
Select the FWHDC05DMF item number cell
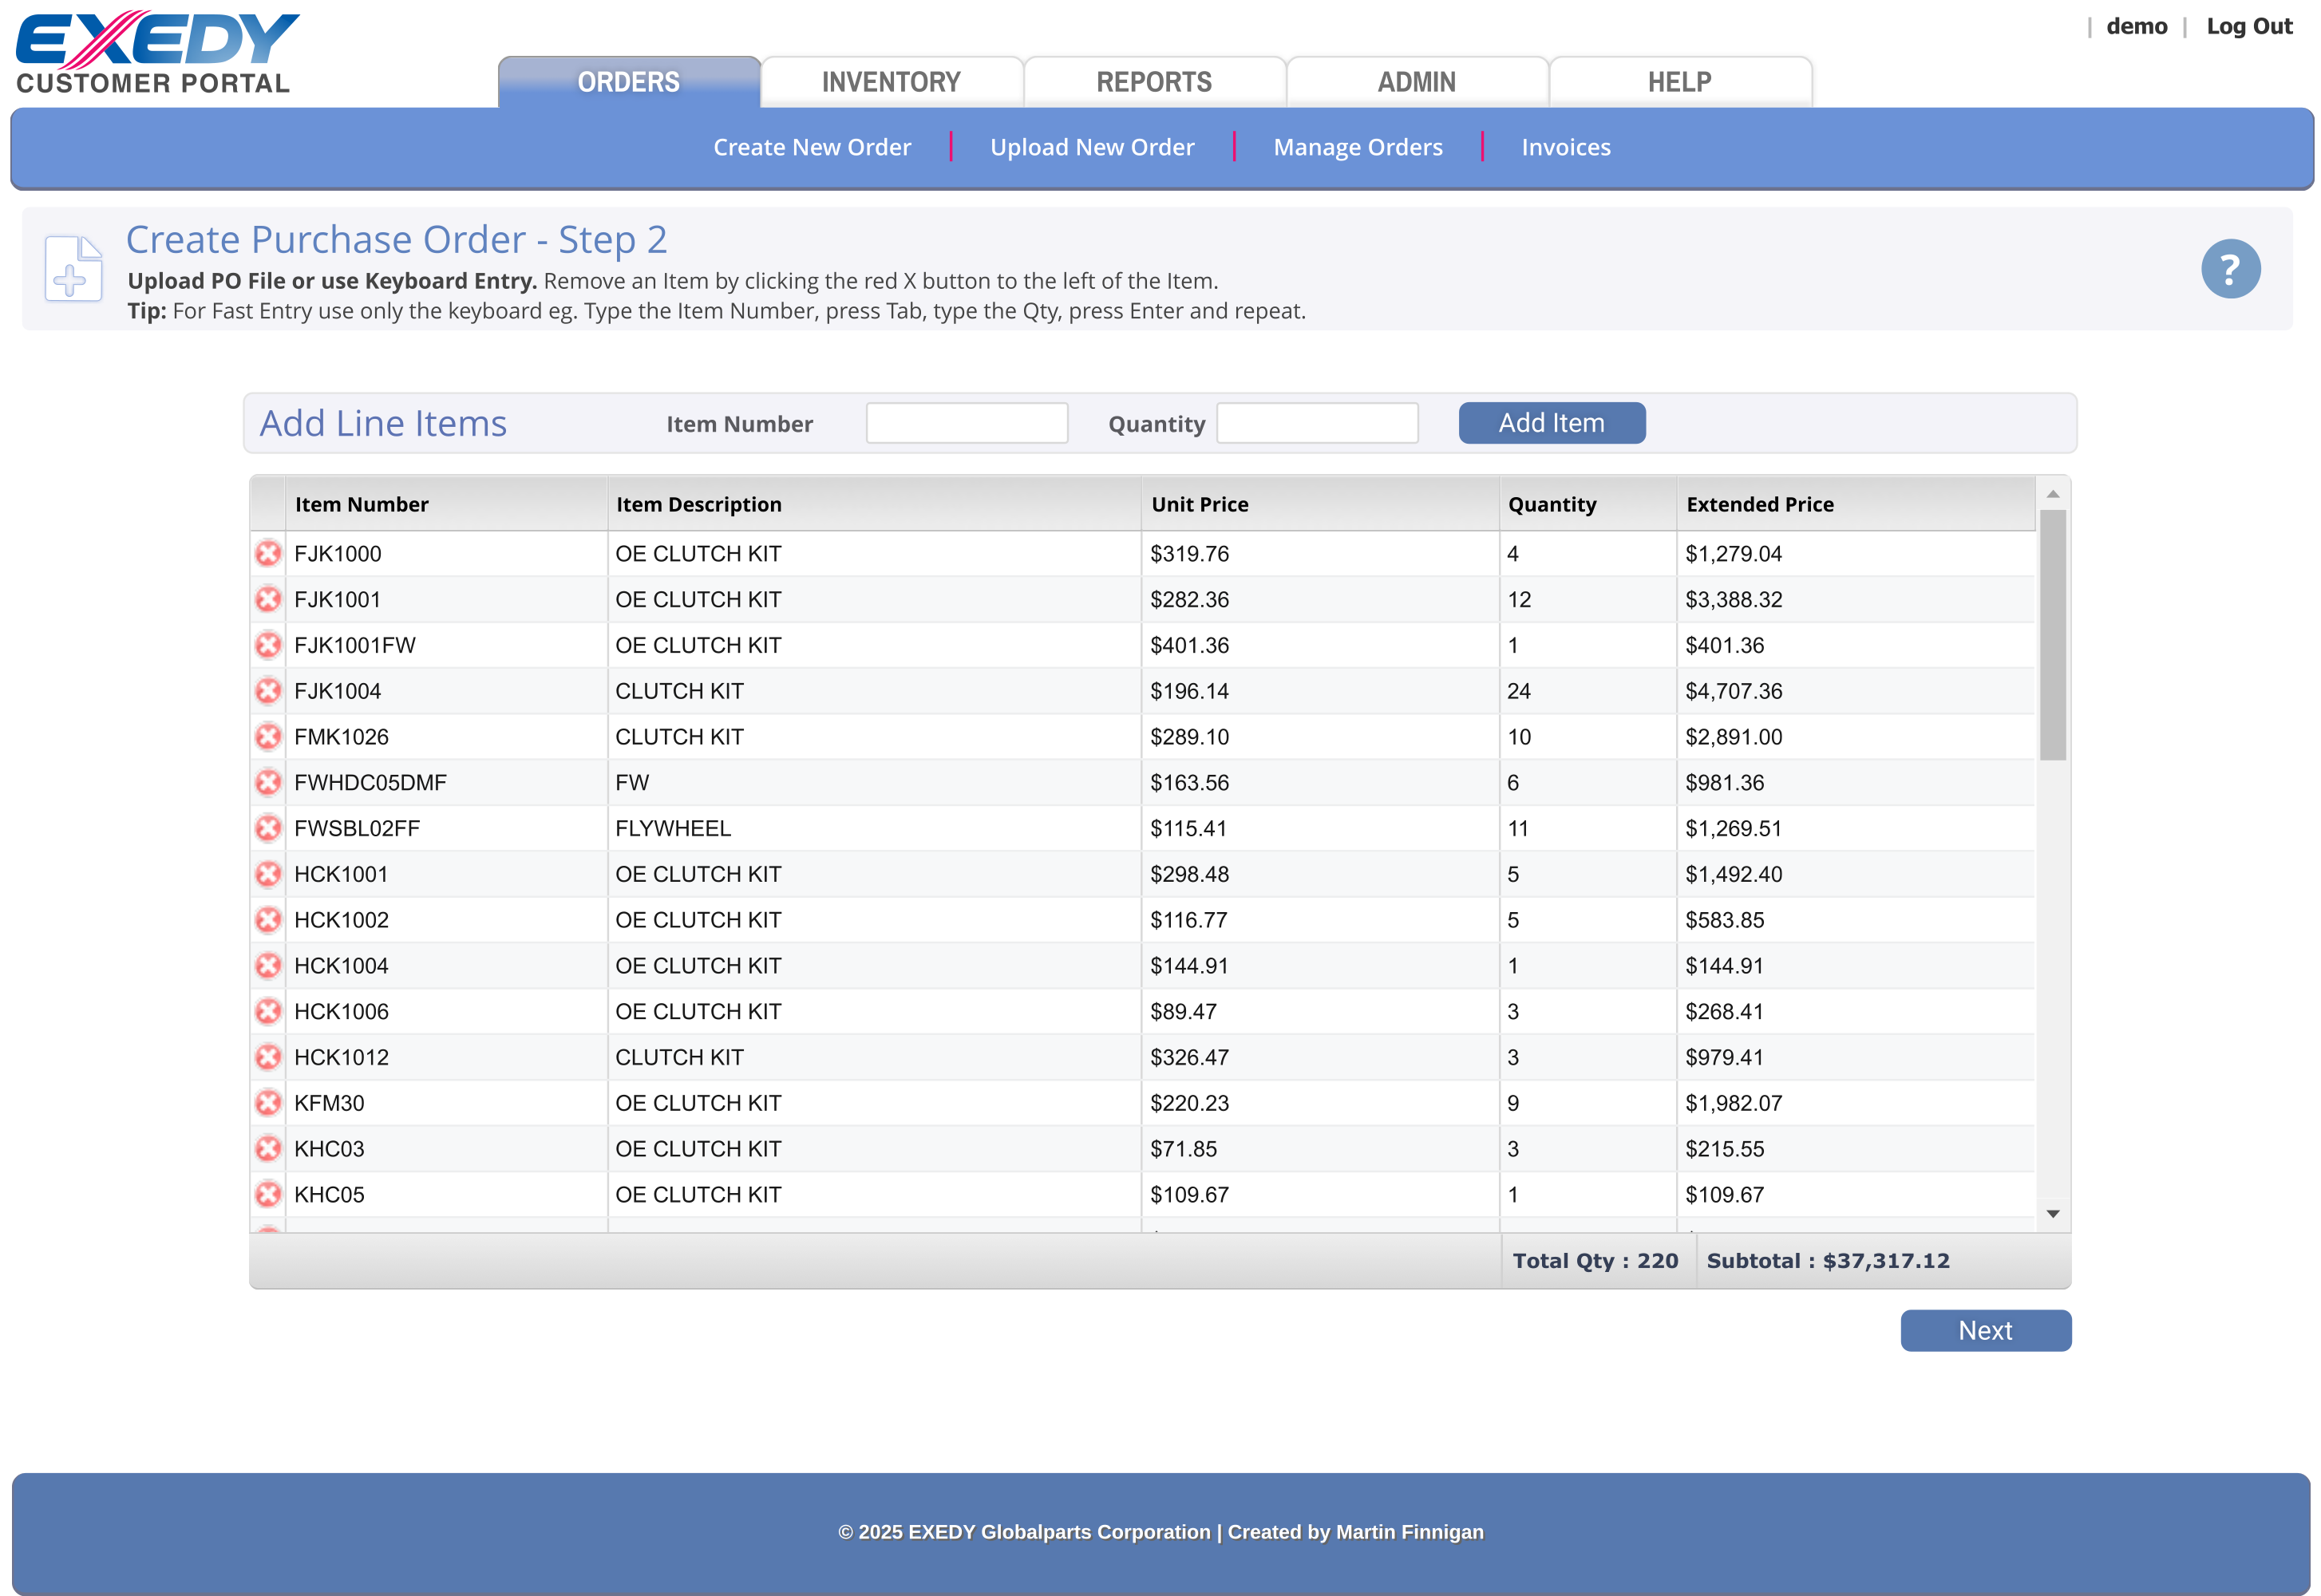tap(447, 782)
